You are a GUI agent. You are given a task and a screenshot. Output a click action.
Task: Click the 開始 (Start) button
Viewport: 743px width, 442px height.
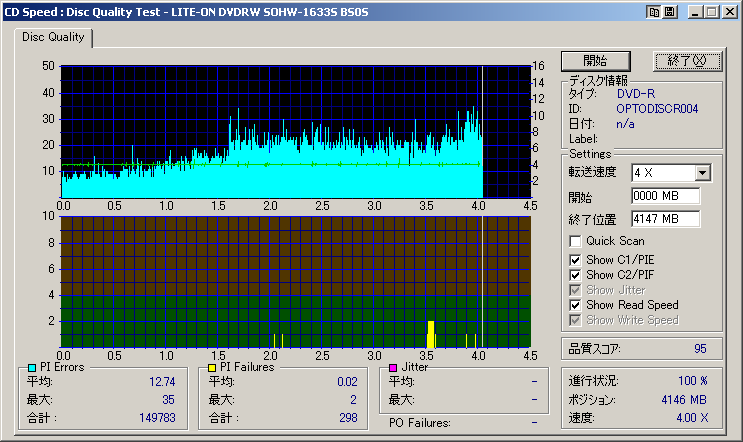tap(596, 61)
